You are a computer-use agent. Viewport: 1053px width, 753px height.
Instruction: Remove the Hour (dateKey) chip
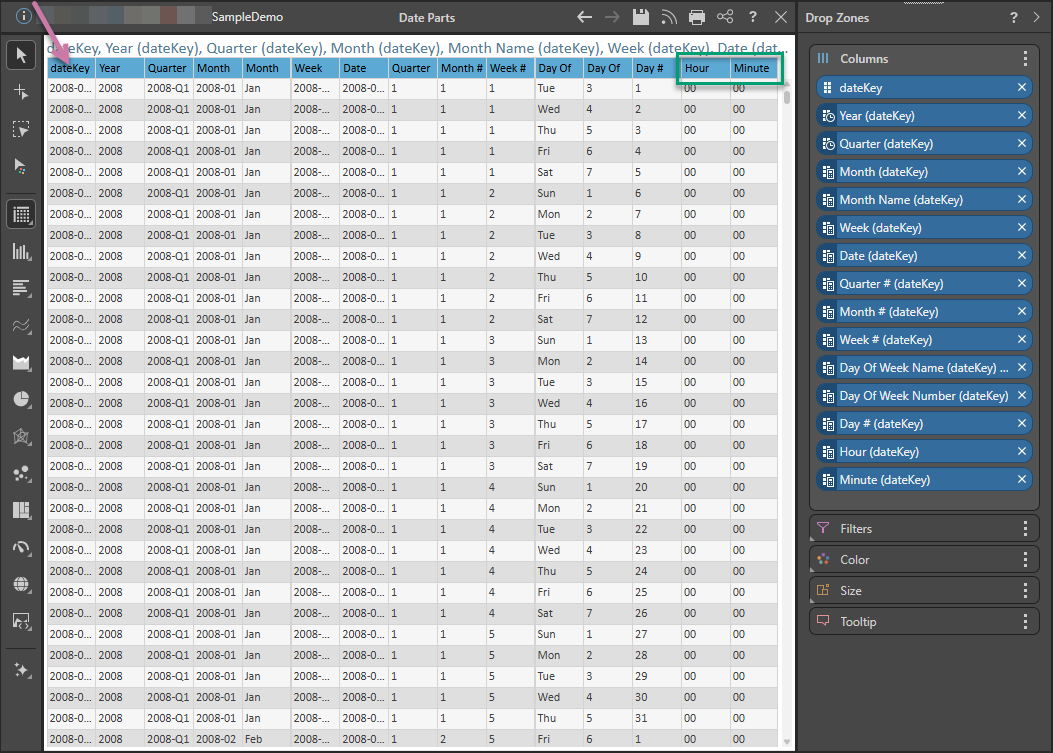click(x=1022, y=451)
